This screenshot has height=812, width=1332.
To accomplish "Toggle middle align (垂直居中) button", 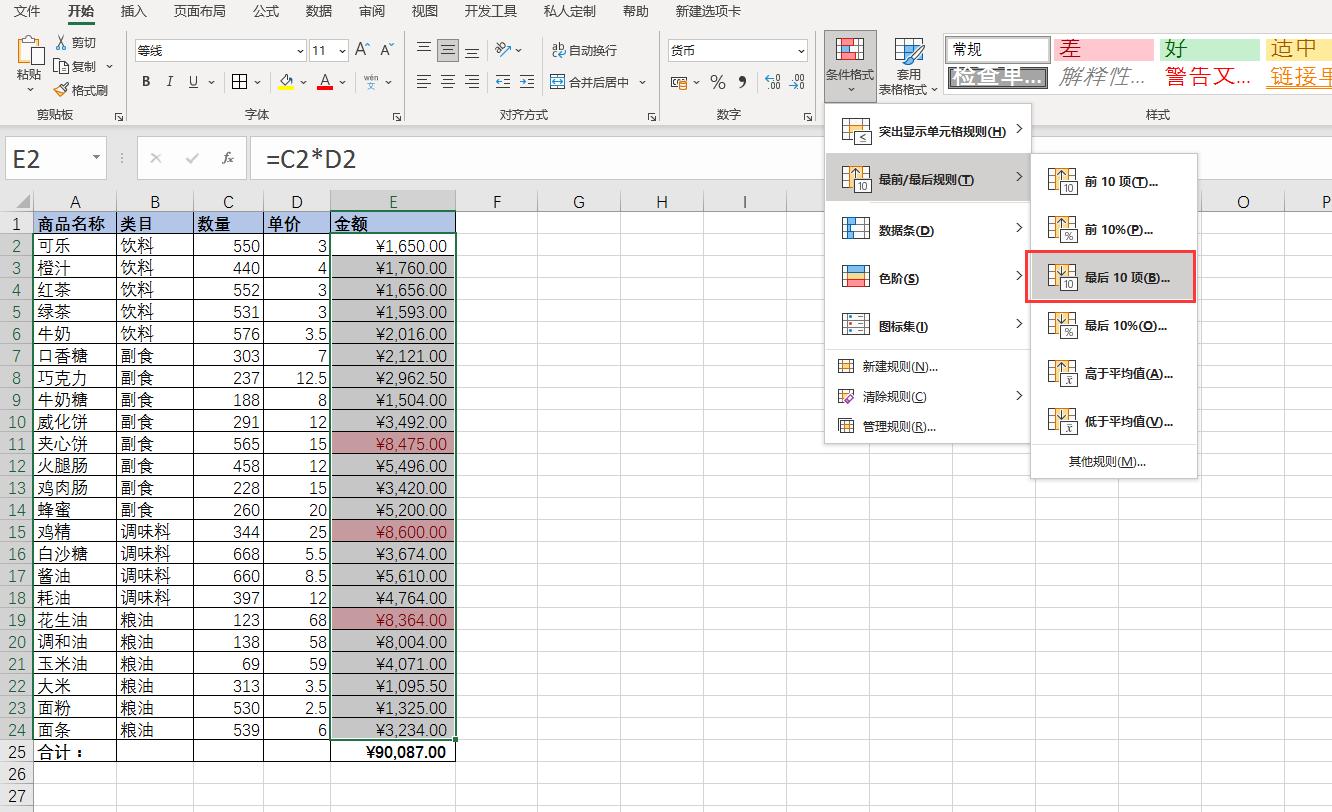I will pos(448,50).
